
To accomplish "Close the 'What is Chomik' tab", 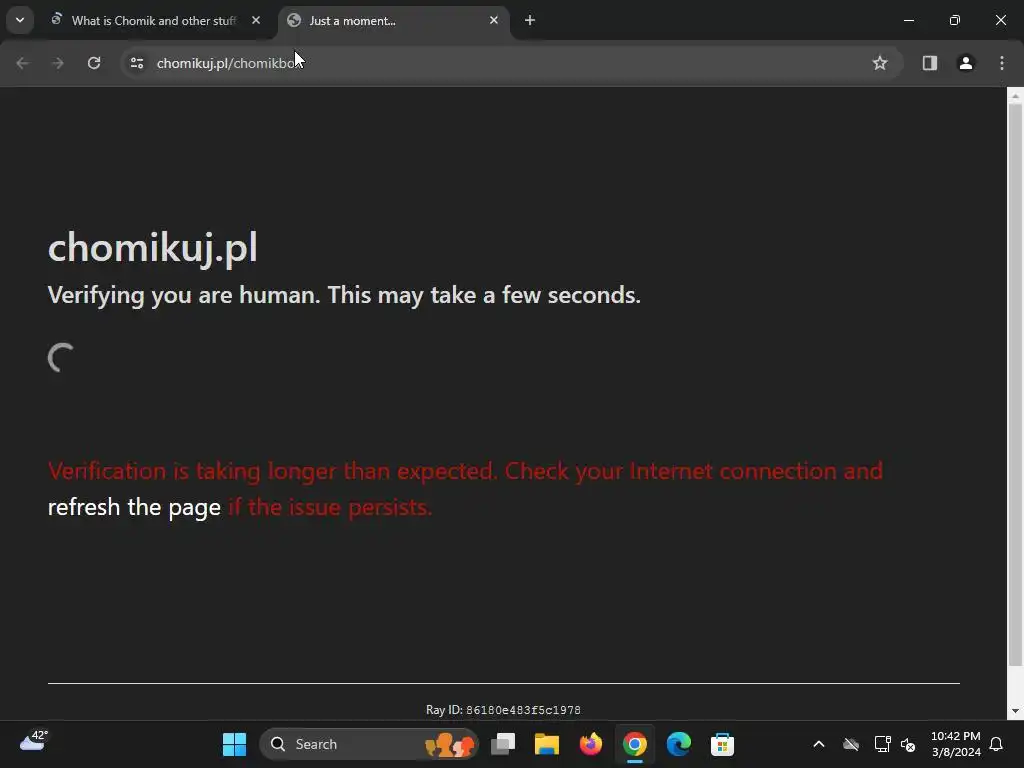I will 256,20.
